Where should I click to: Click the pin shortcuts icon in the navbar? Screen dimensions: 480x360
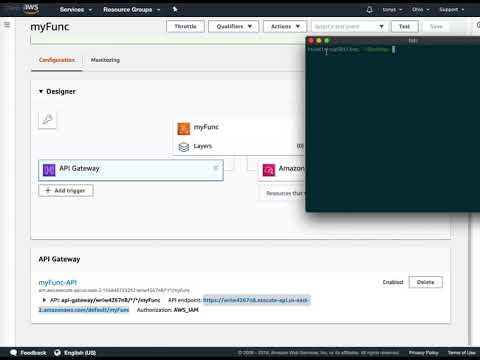click(x=175, y=9)
